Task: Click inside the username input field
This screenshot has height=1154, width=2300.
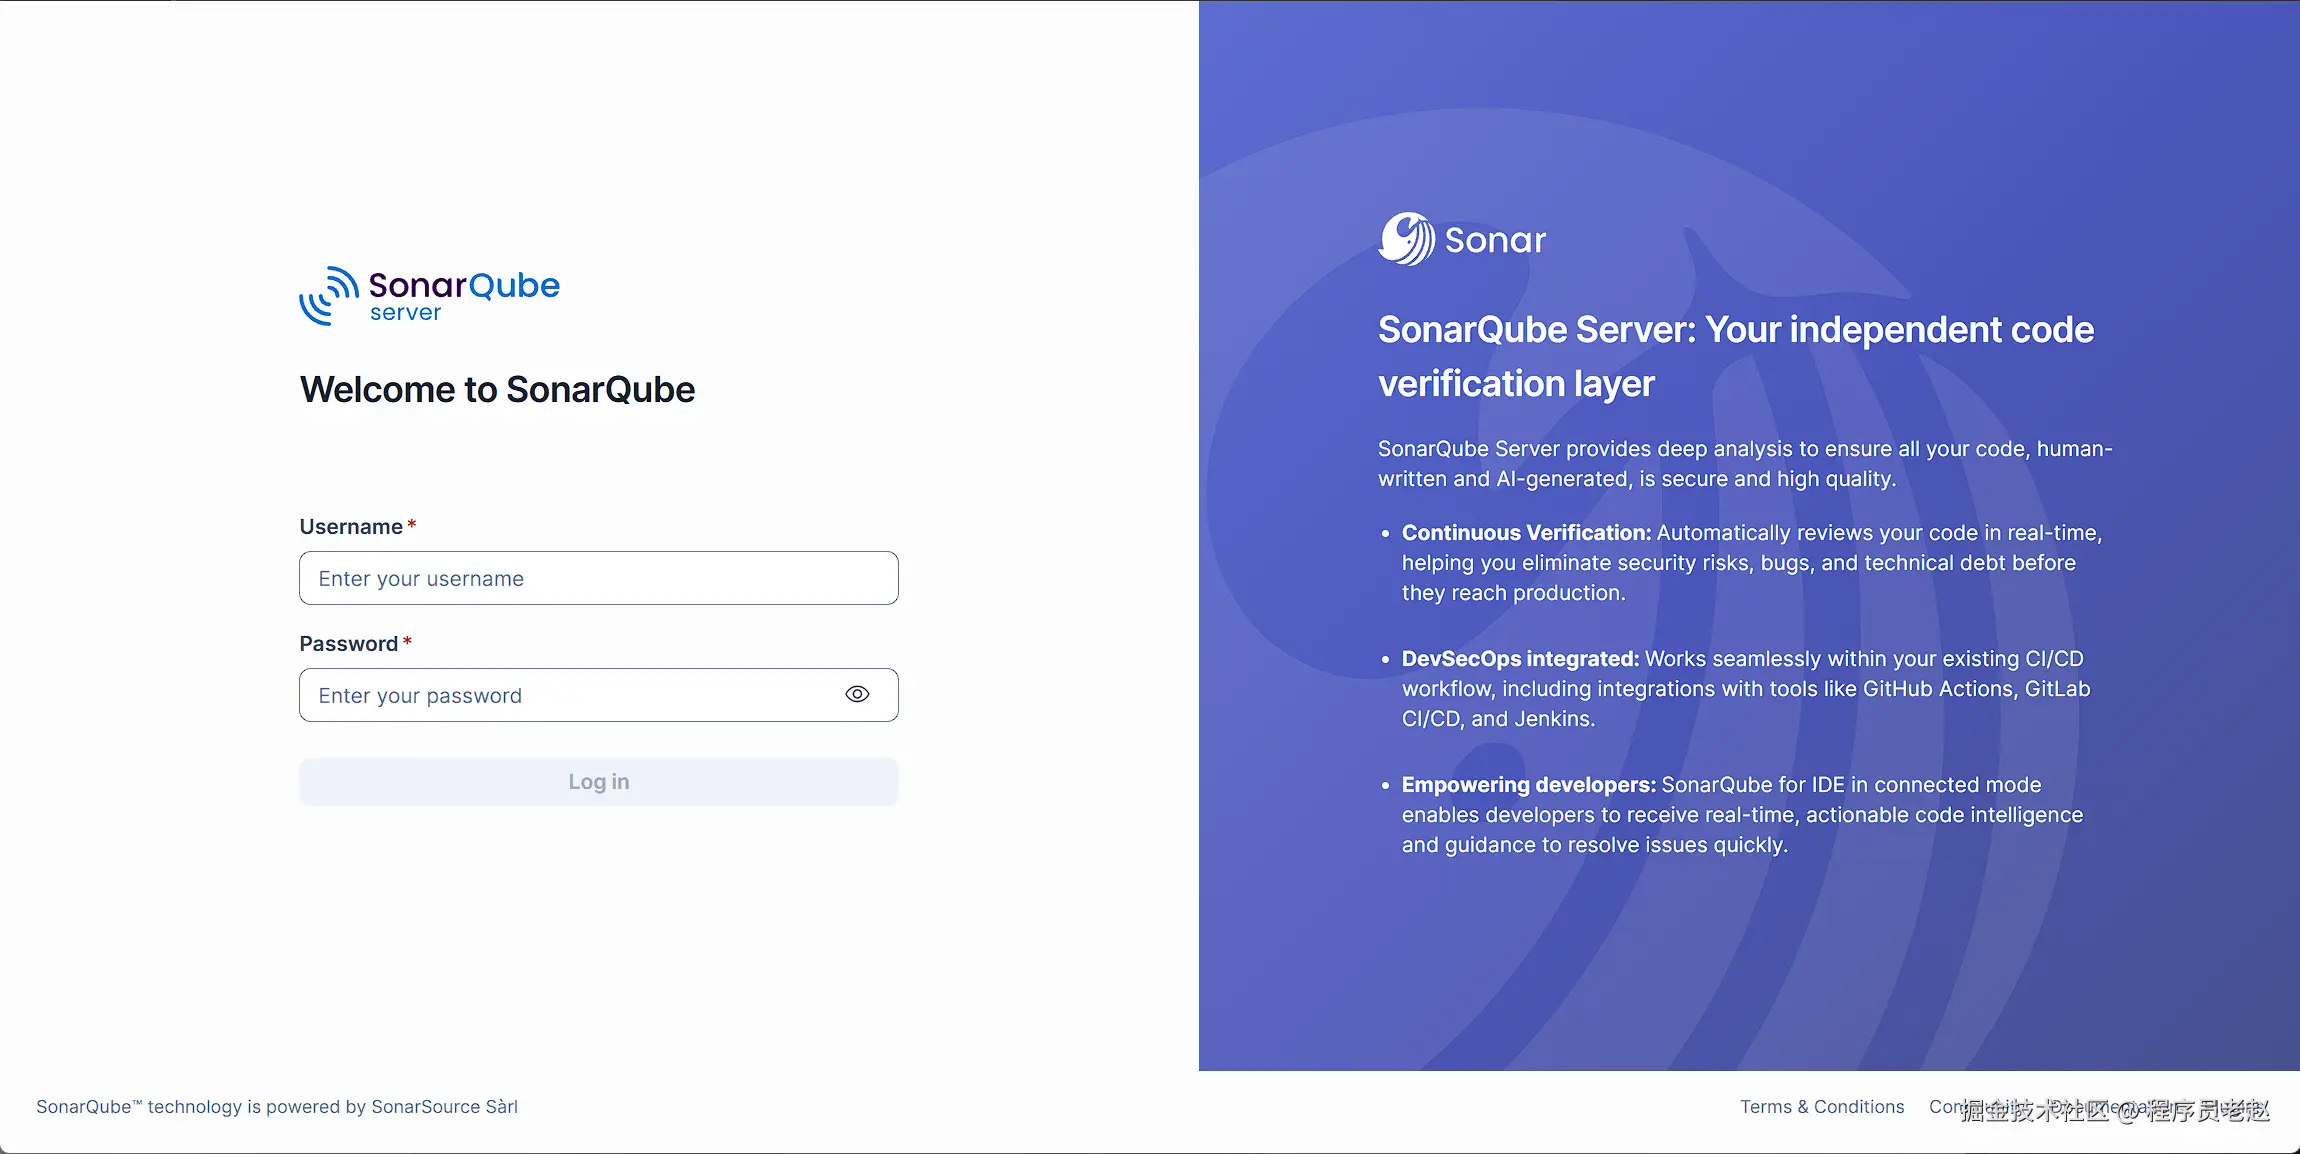Action: pos(597,578)
